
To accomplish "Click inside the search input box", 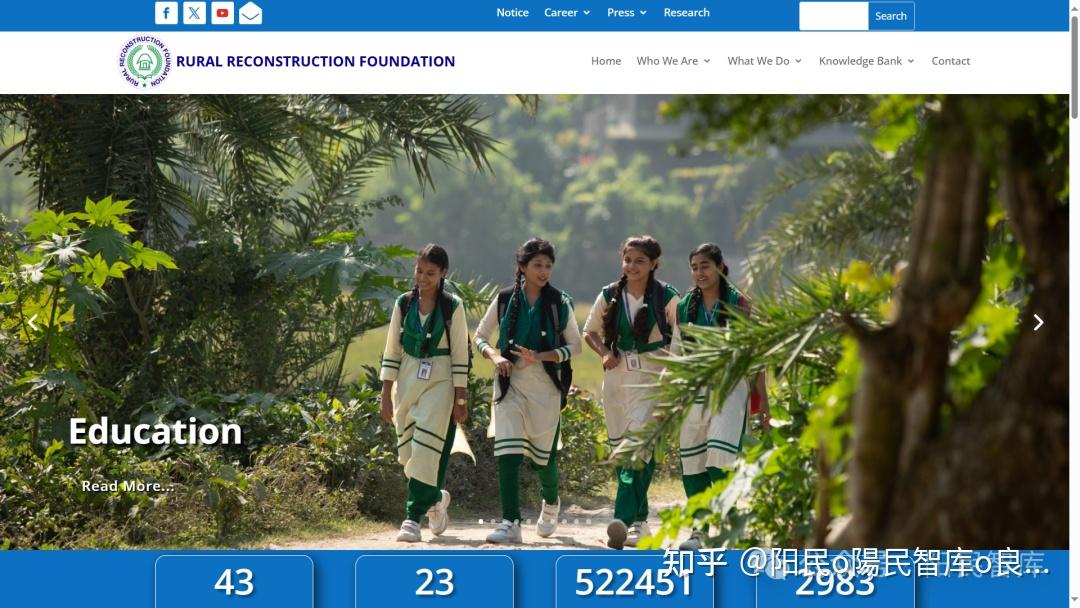I will tap(833, 16).
